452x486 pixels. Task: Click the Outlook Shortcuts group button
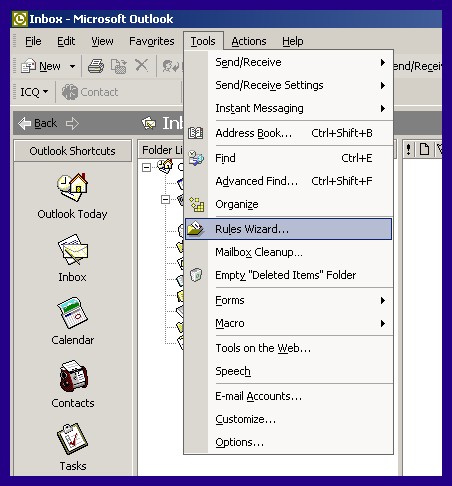pyautogui.click(x=73, y=151)
